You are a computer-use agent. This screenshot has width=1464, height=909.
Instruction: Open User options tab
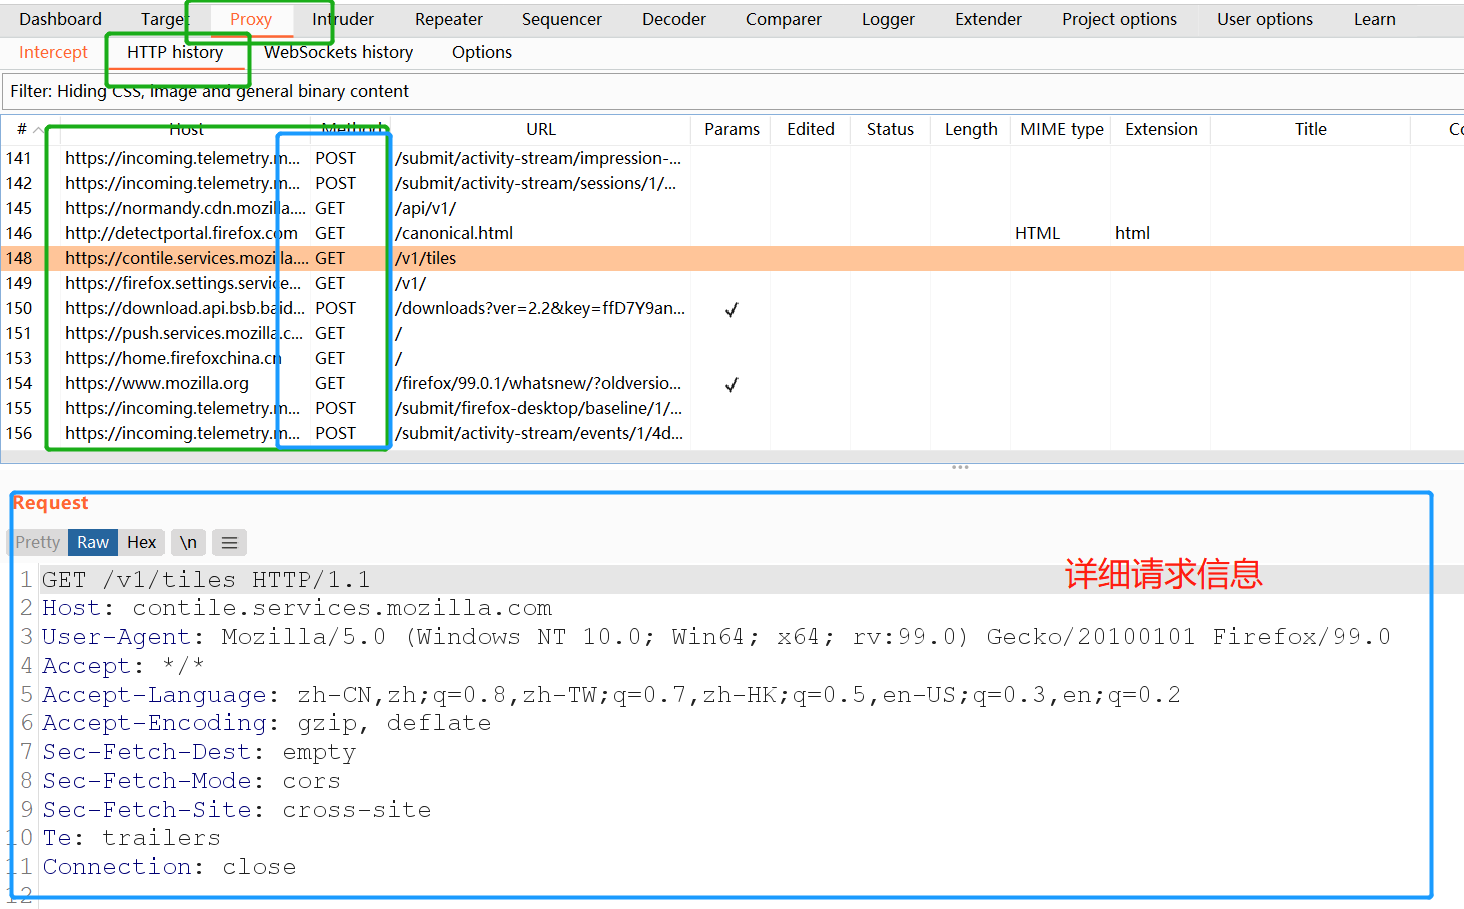click(x=1265, y=19)
